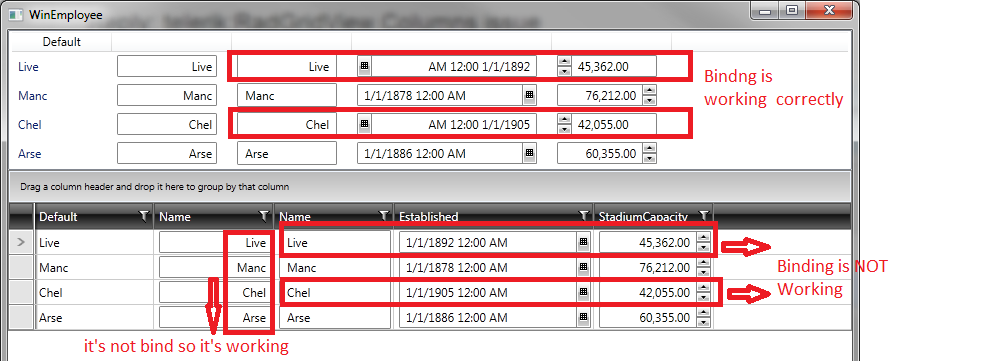Maximize the WinEmployee window
The width and height of the screenshot is (1001, 361).
[792, 10]
